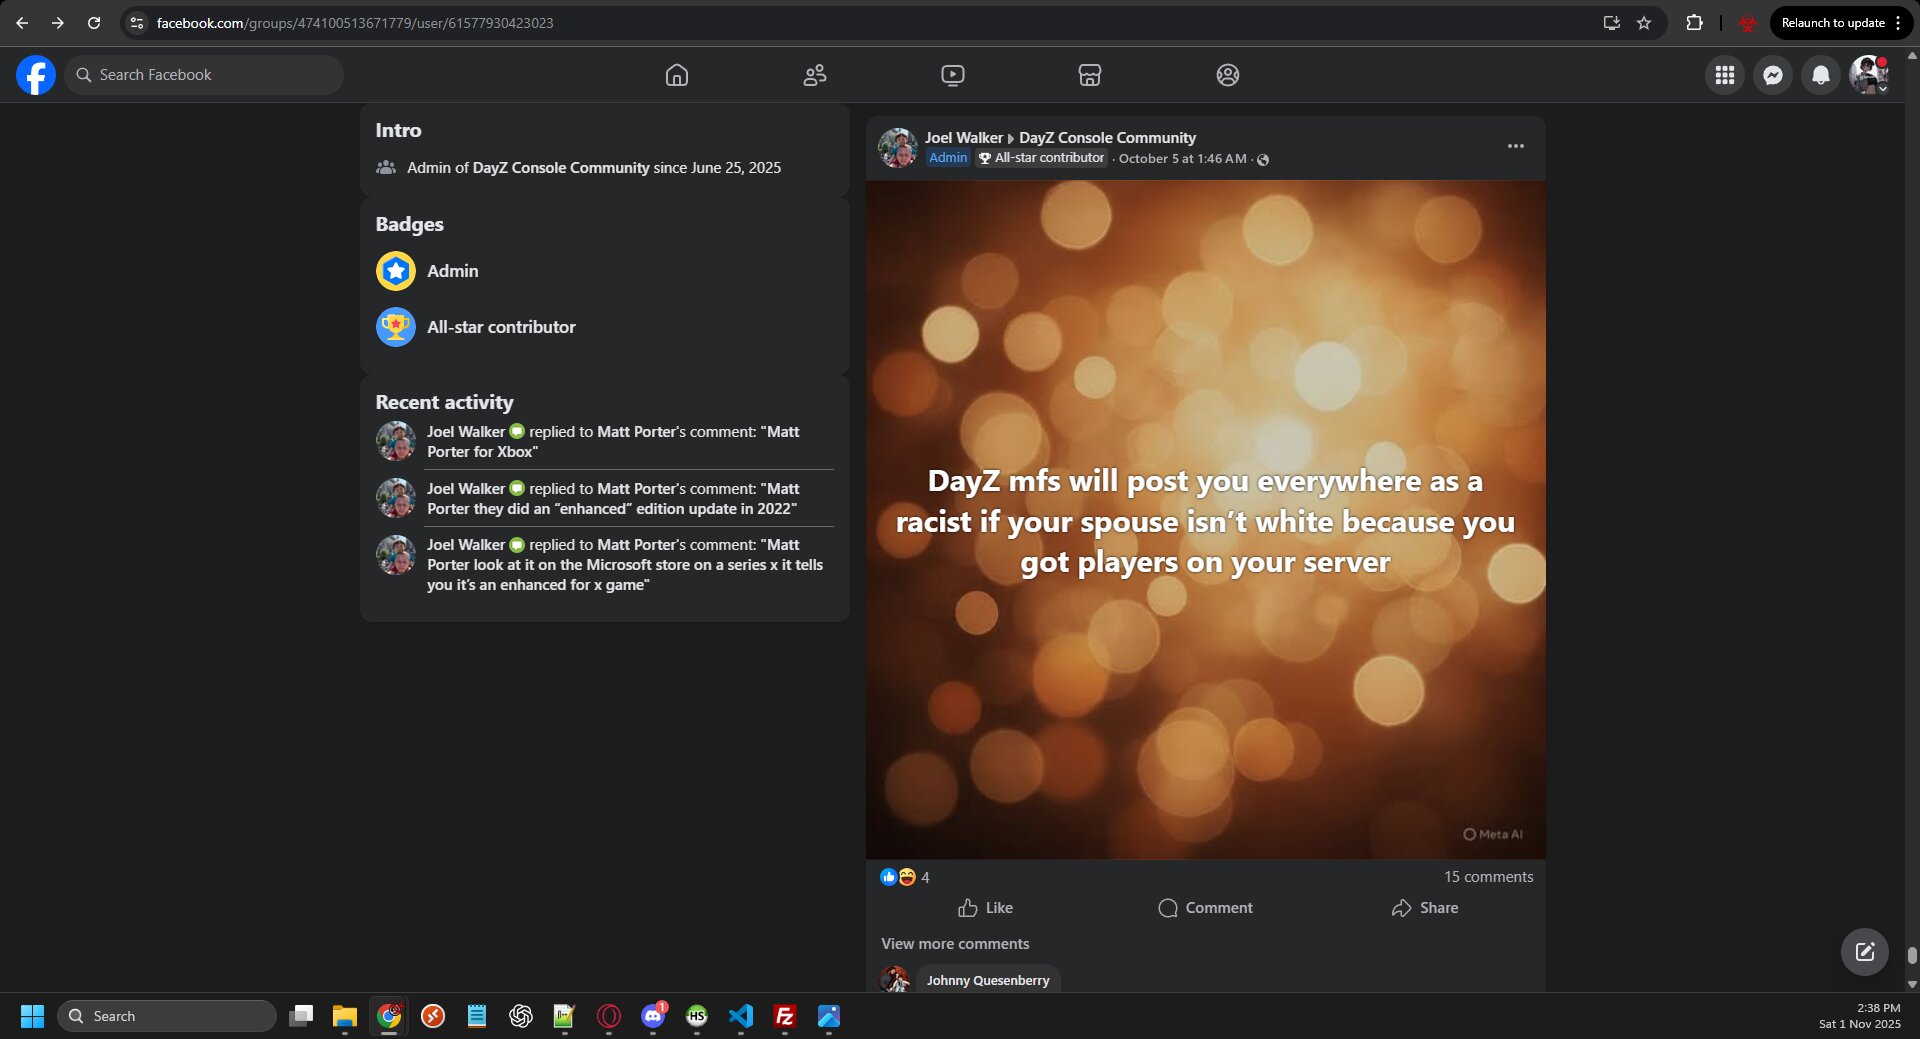Click the Search Facebook field

pyautogui.click(x=204, y=75)
